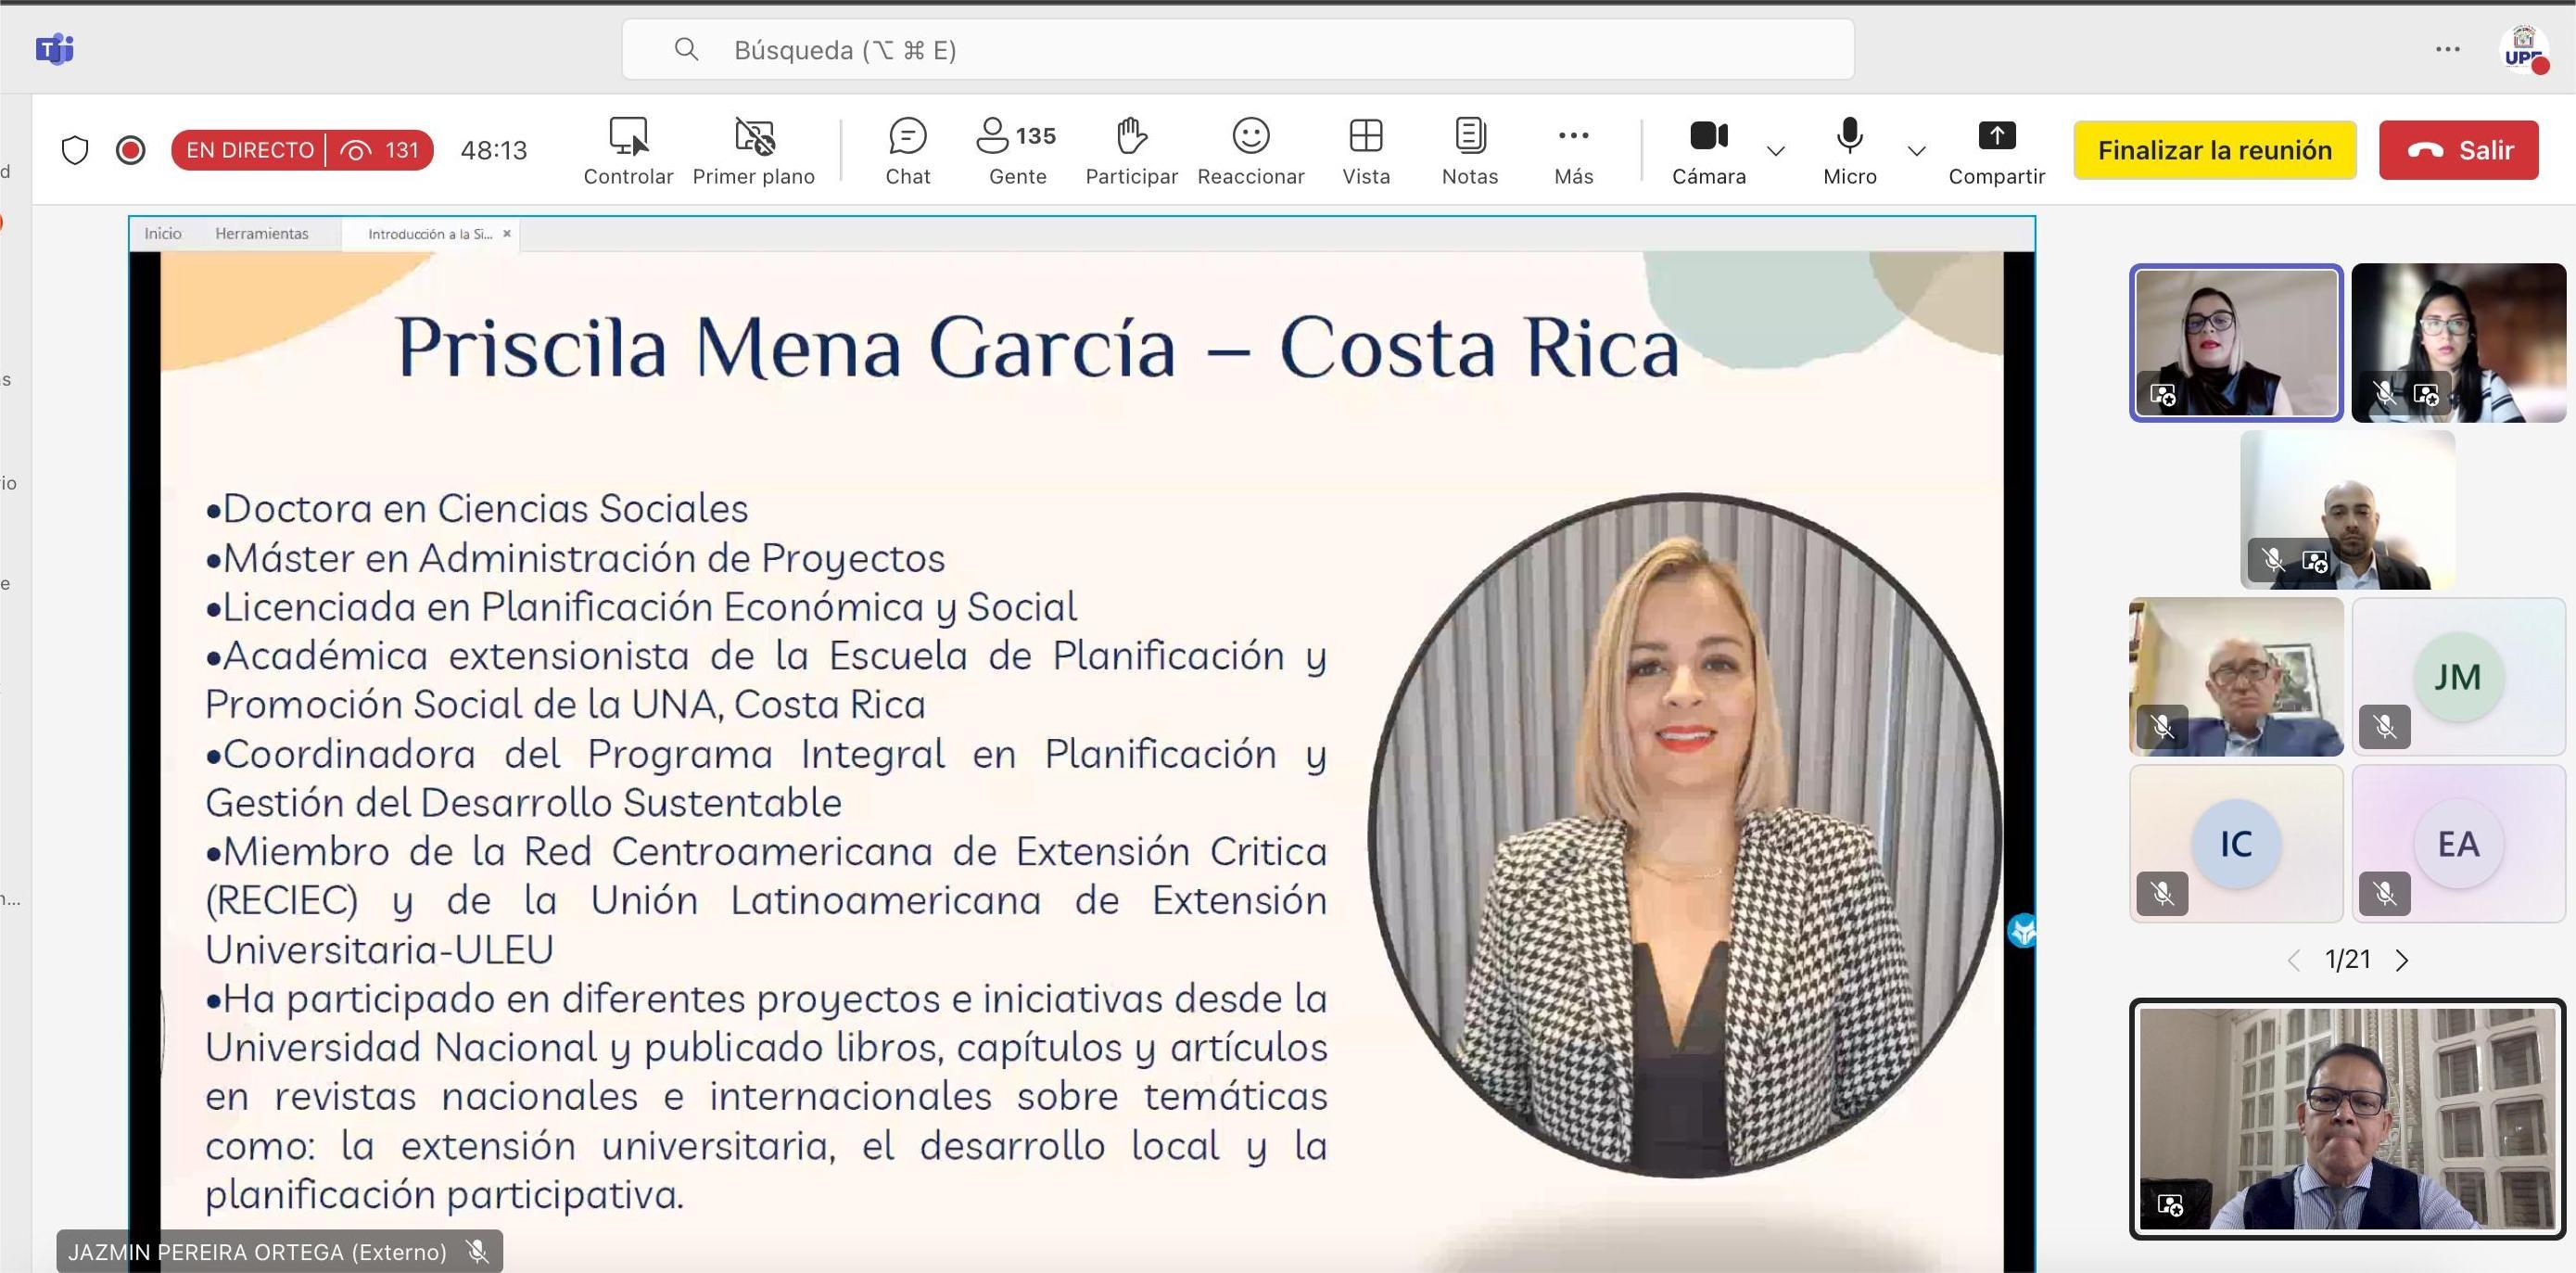This screenshot has height=1273, width=2576.
Task: Open the Chat panel
Action: click(x=908, y=151)
